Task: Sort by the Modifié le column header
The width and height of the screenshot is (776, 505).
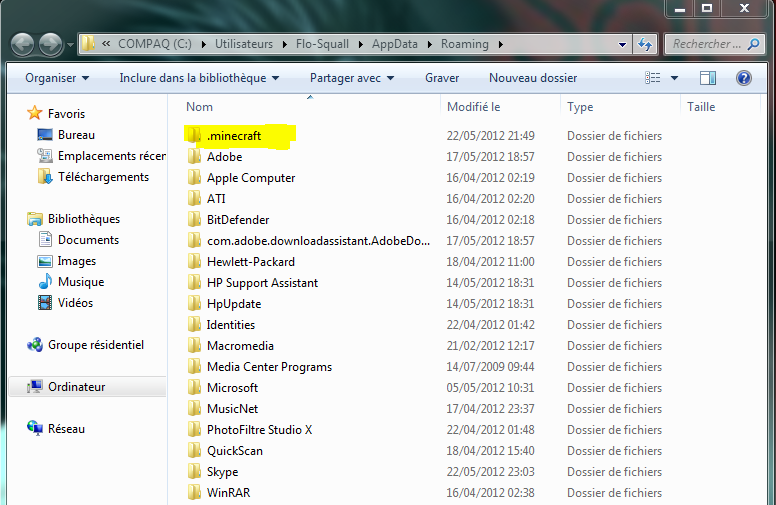Action: pyautogui.click(x=474, y=107)
